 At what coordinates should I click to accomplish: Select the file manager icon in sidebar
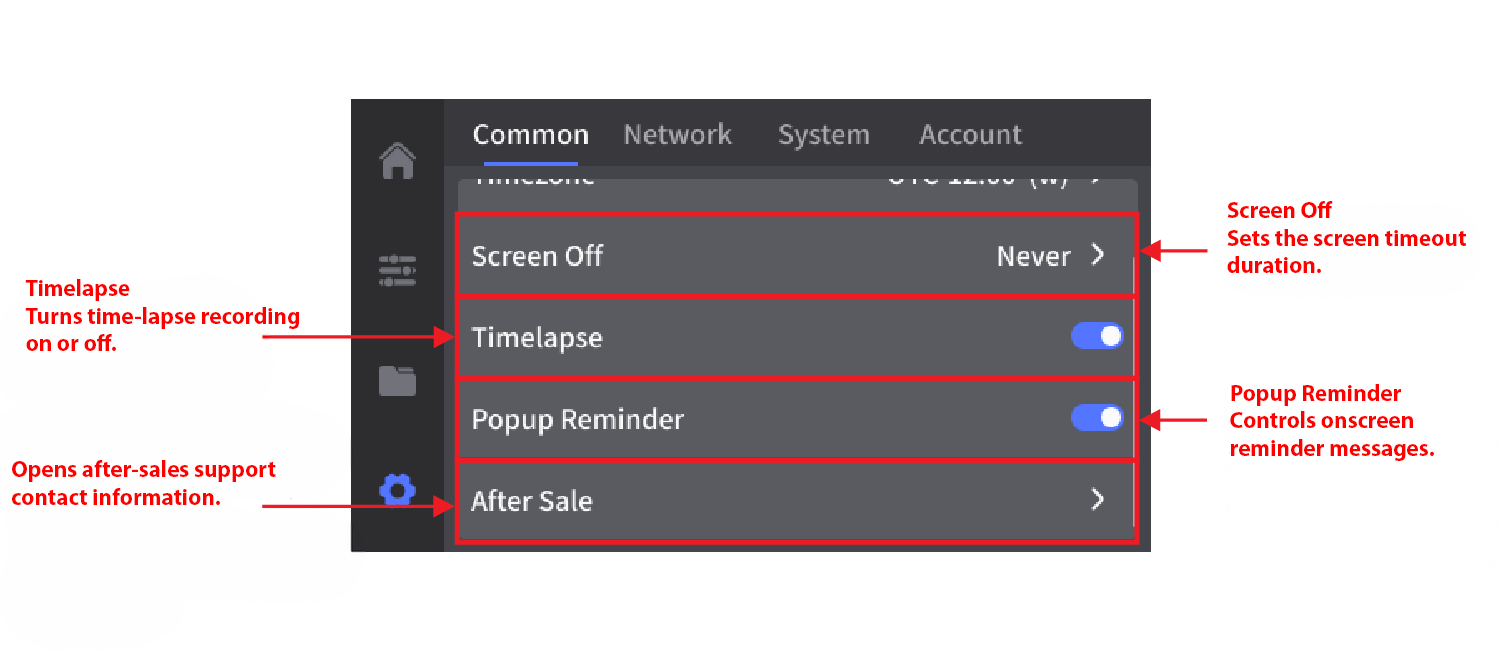398,381
